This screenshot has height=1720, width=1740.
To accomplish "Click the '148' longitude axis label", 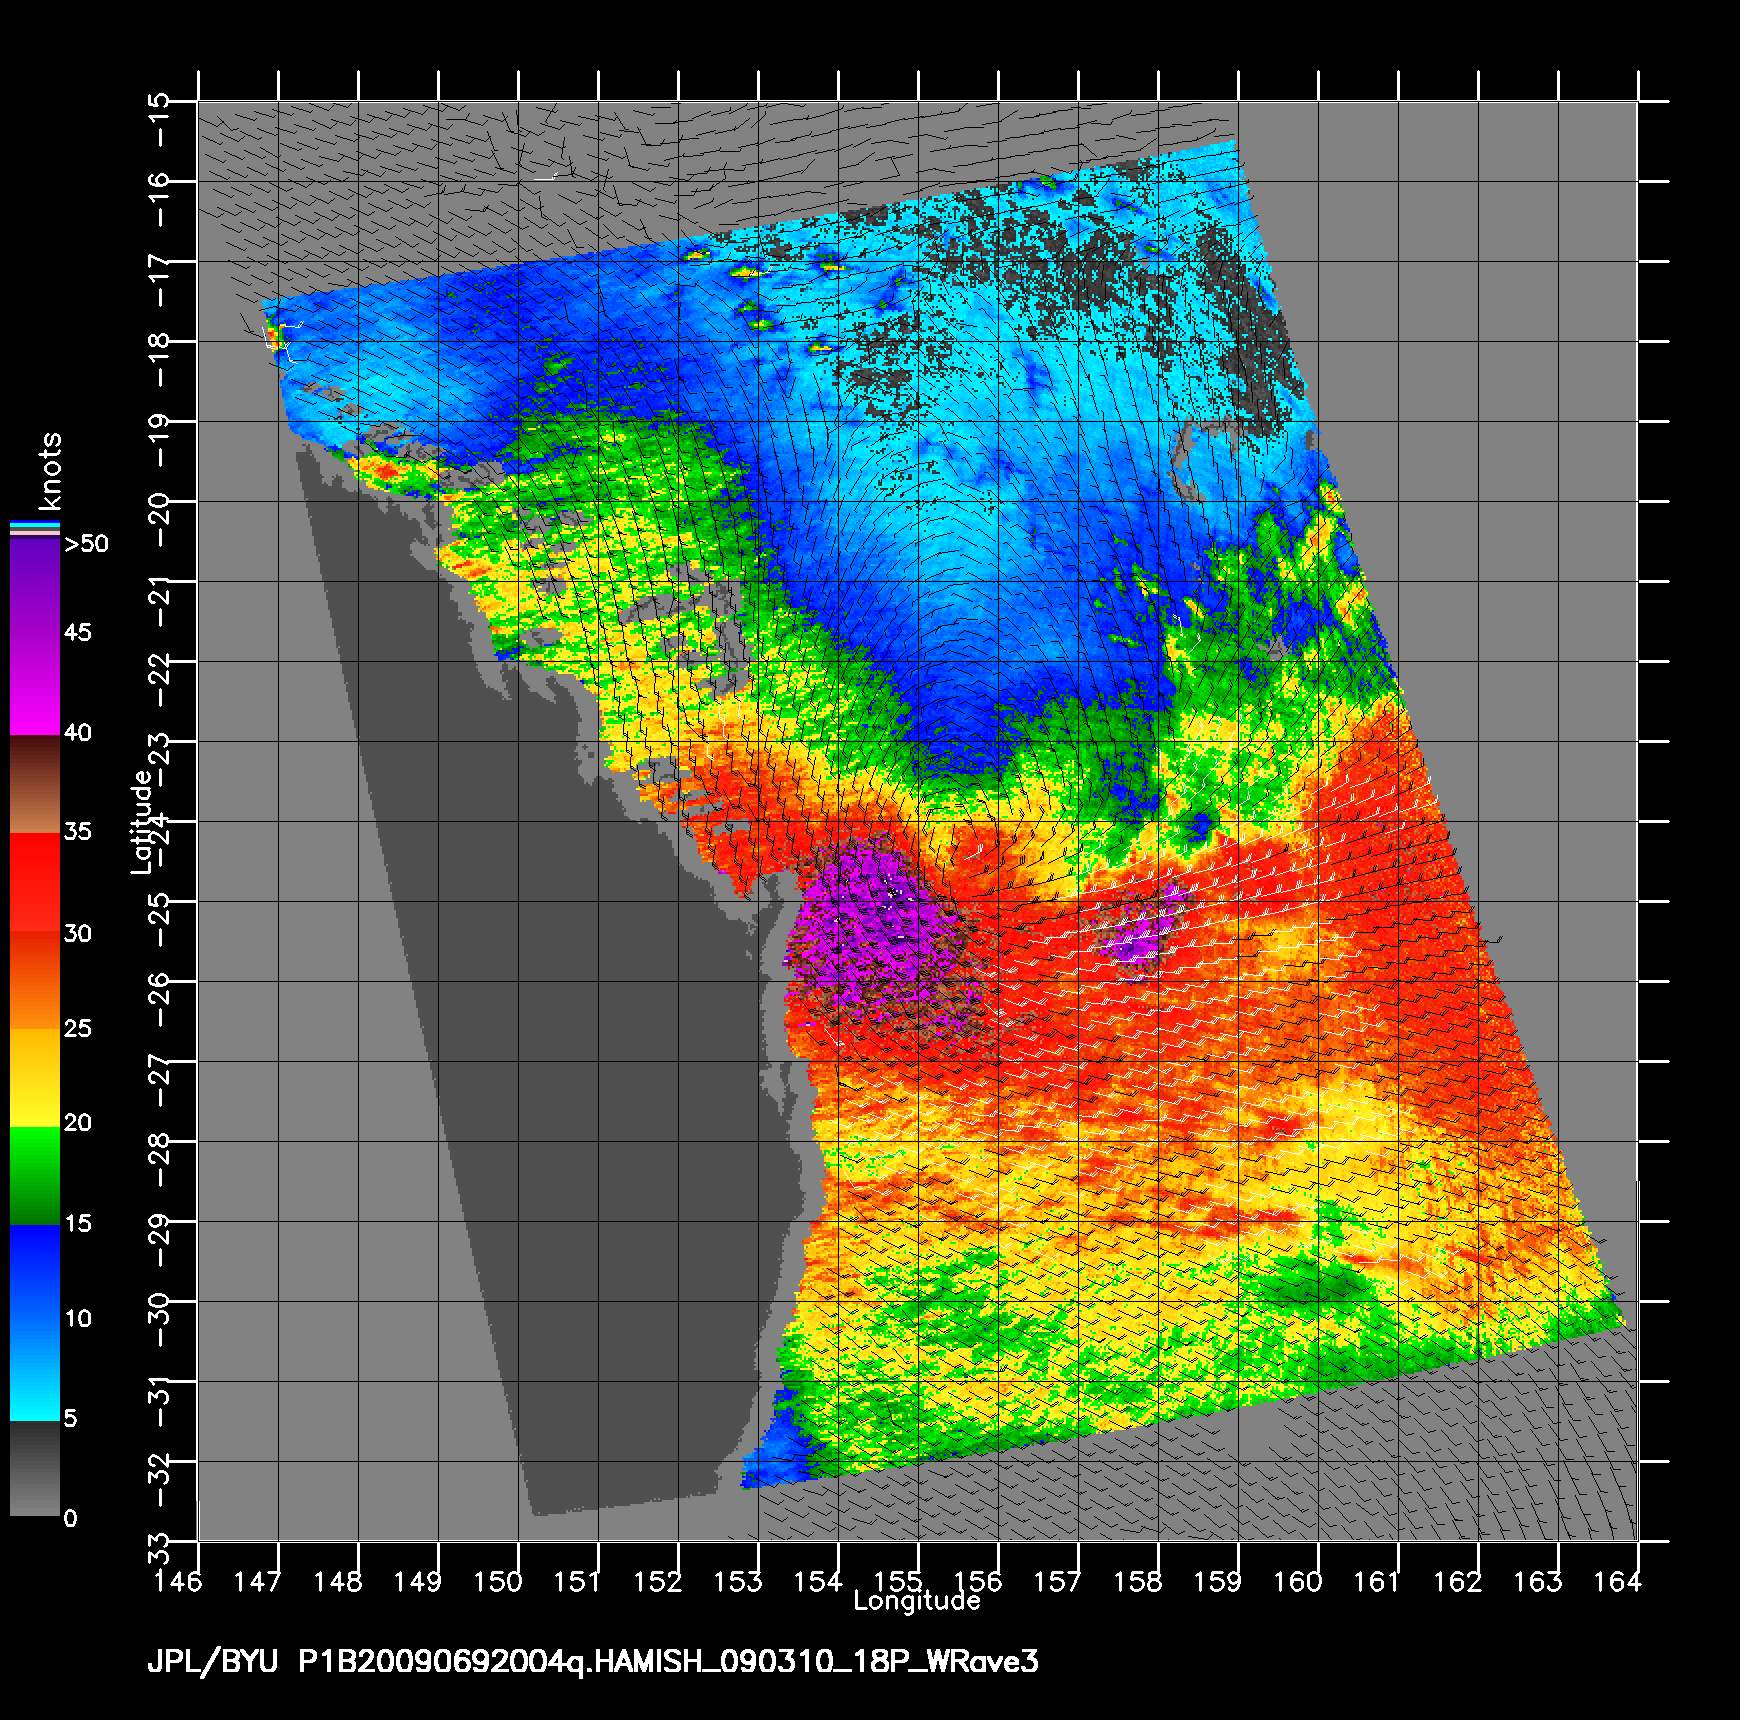I will [338, 1581].
